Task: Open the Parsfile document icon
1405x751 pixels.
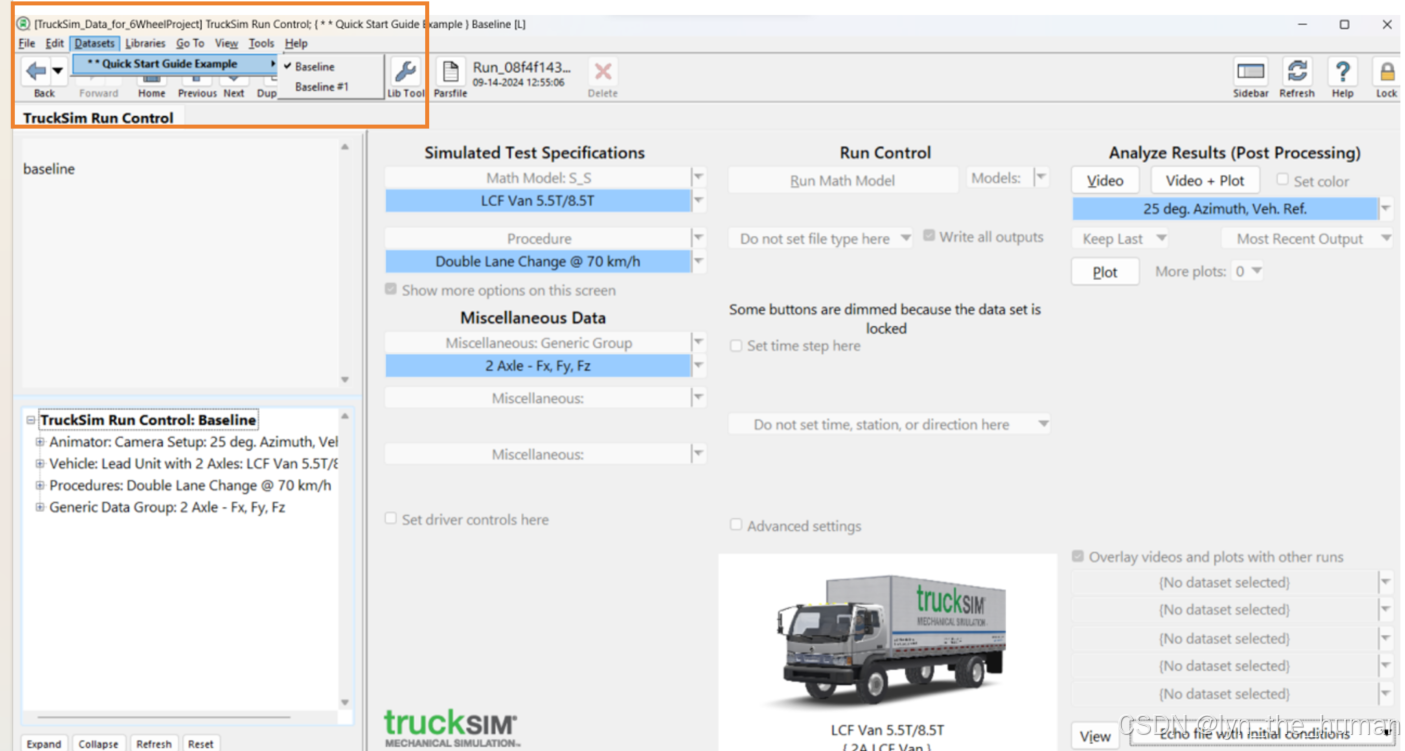Action: tap(450, 72)
